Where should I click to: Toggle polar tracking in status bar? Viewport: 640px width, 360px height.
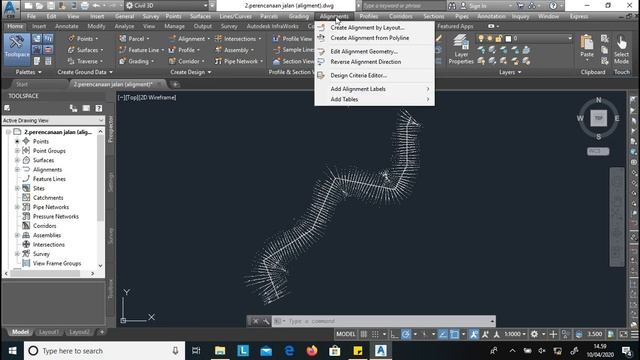[x=406, y=334]
